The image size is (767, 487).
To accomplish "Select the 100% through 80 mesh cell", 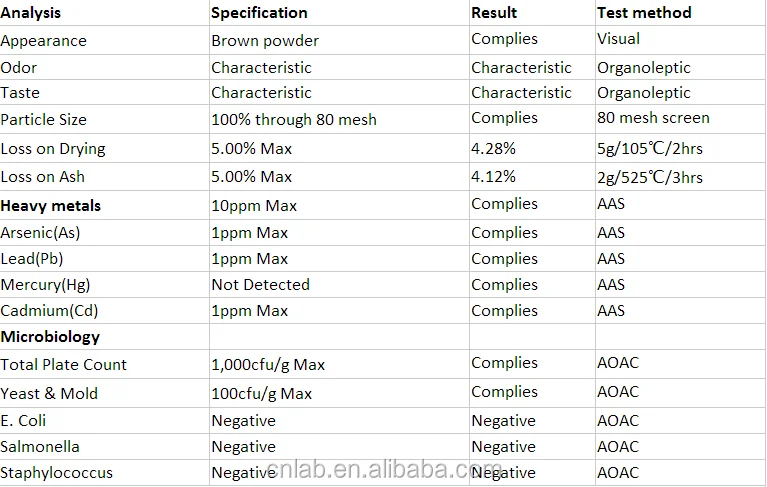I will [x=339, y=119].
